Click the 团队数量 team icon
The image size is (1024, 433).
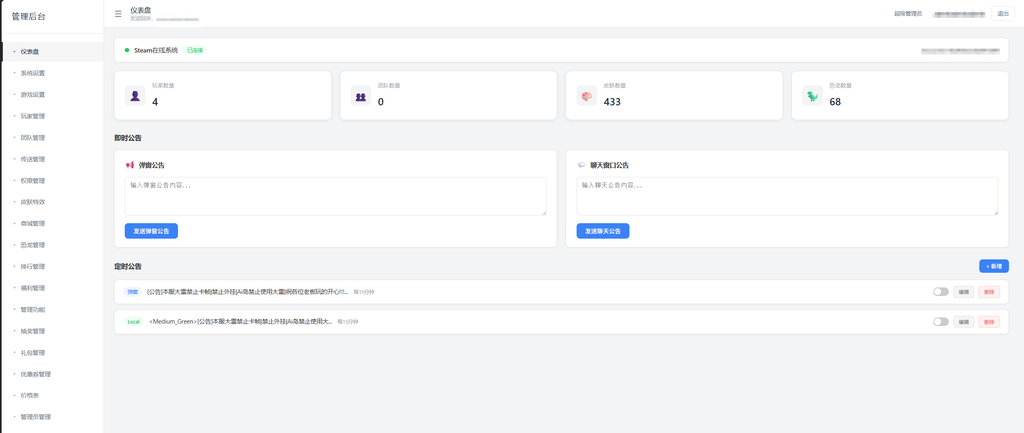(360, 95)
